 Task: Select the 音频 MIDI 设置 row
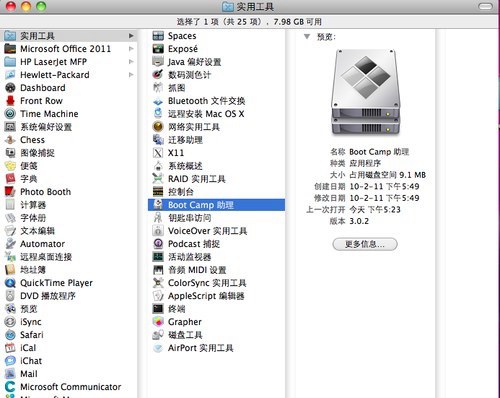click(216, 270)
